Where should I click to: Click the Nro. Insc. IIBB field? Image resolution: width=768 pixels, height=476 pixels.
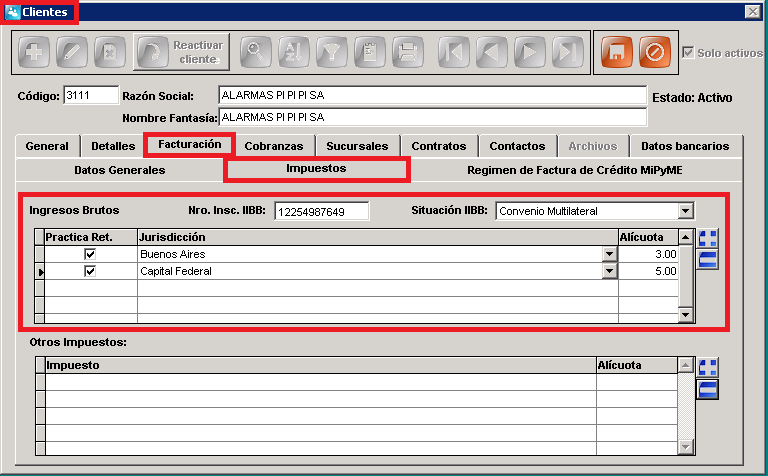[321, 212]
